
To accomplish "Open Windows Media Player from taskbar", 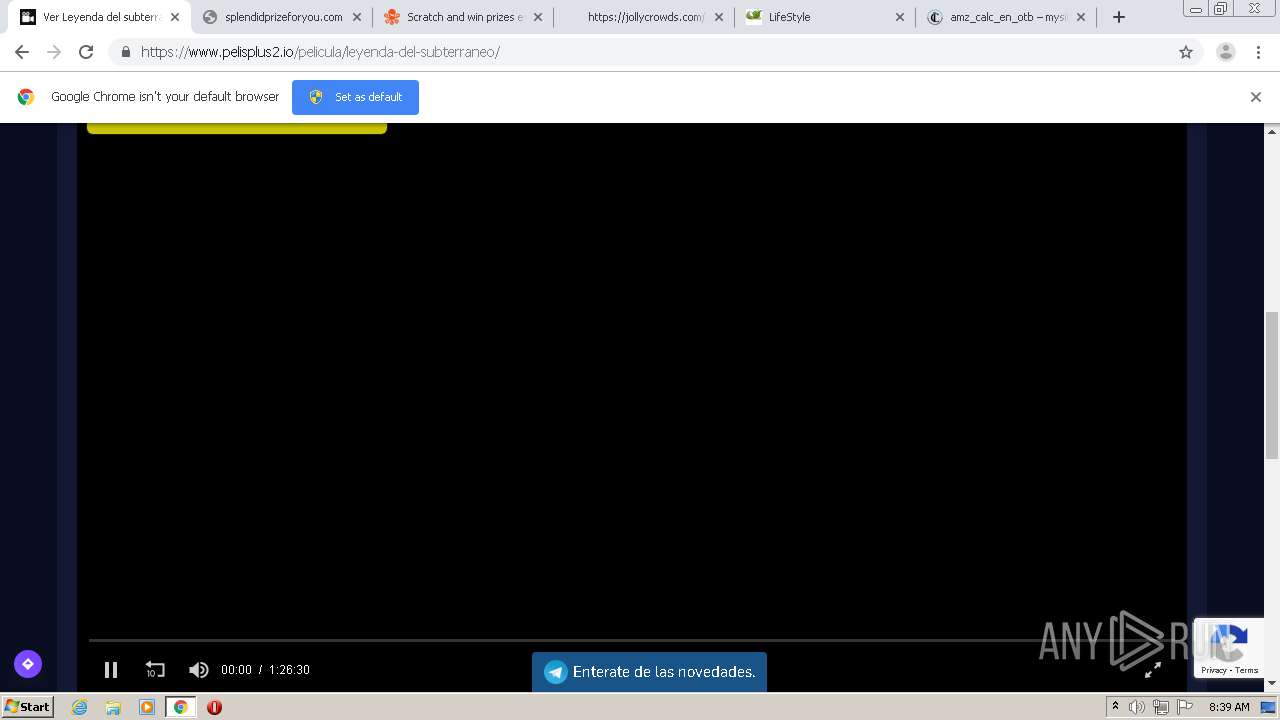I will (147, 707).
